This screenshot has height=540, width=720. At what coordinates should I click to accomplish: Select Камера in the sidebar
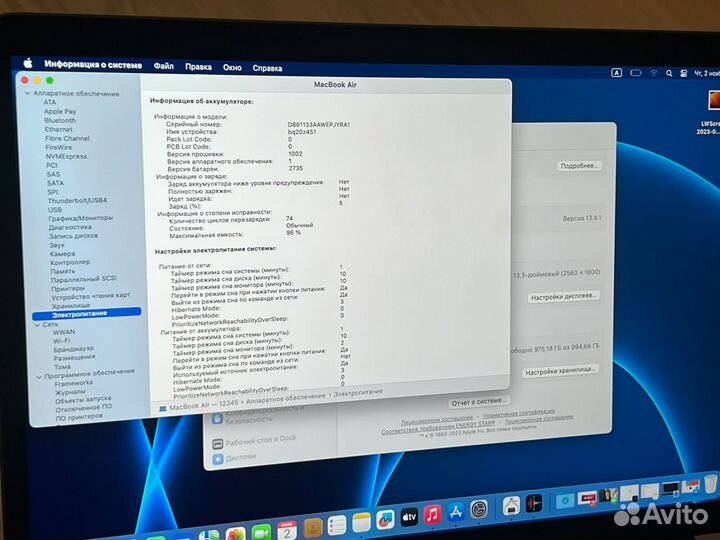(x=62, y=253)
